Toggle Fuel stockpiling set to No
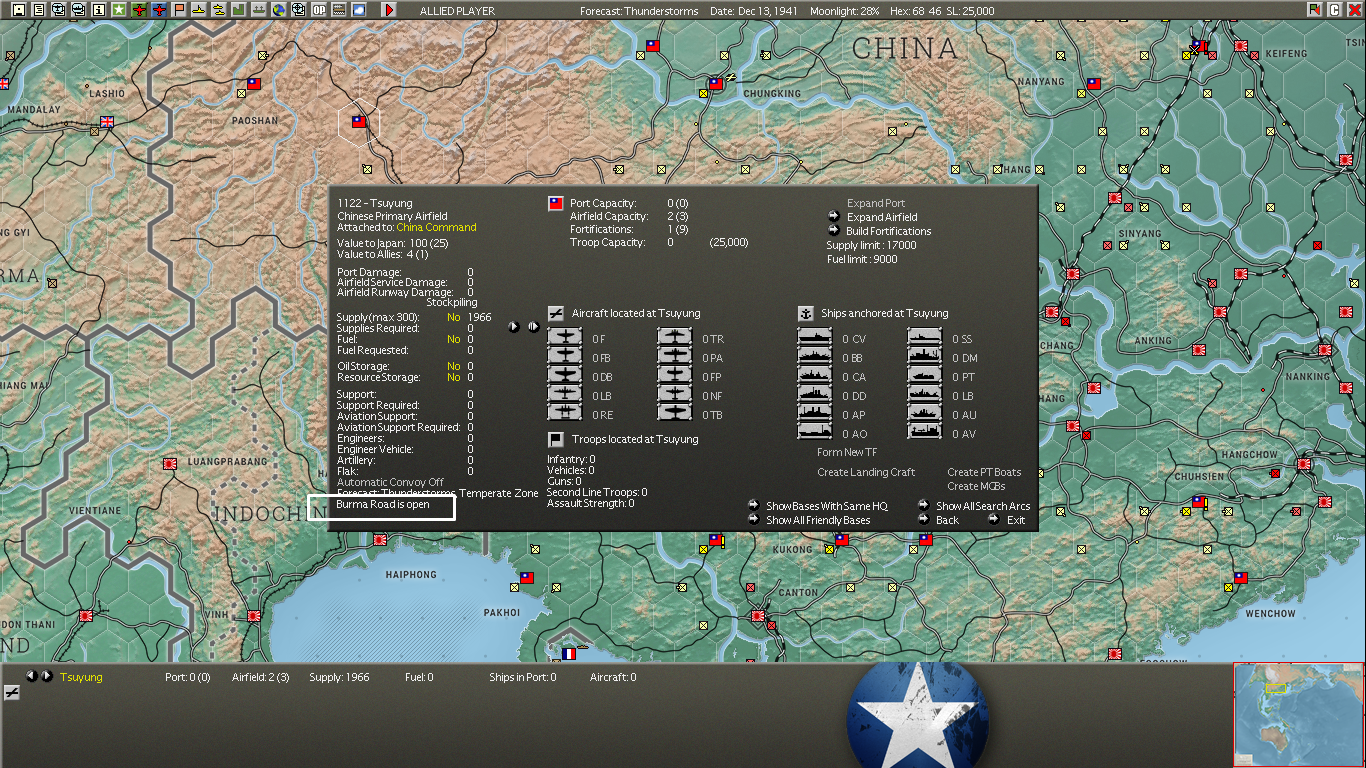Image resolution: width=1366 pixels, height=768 pixels. 454,340
